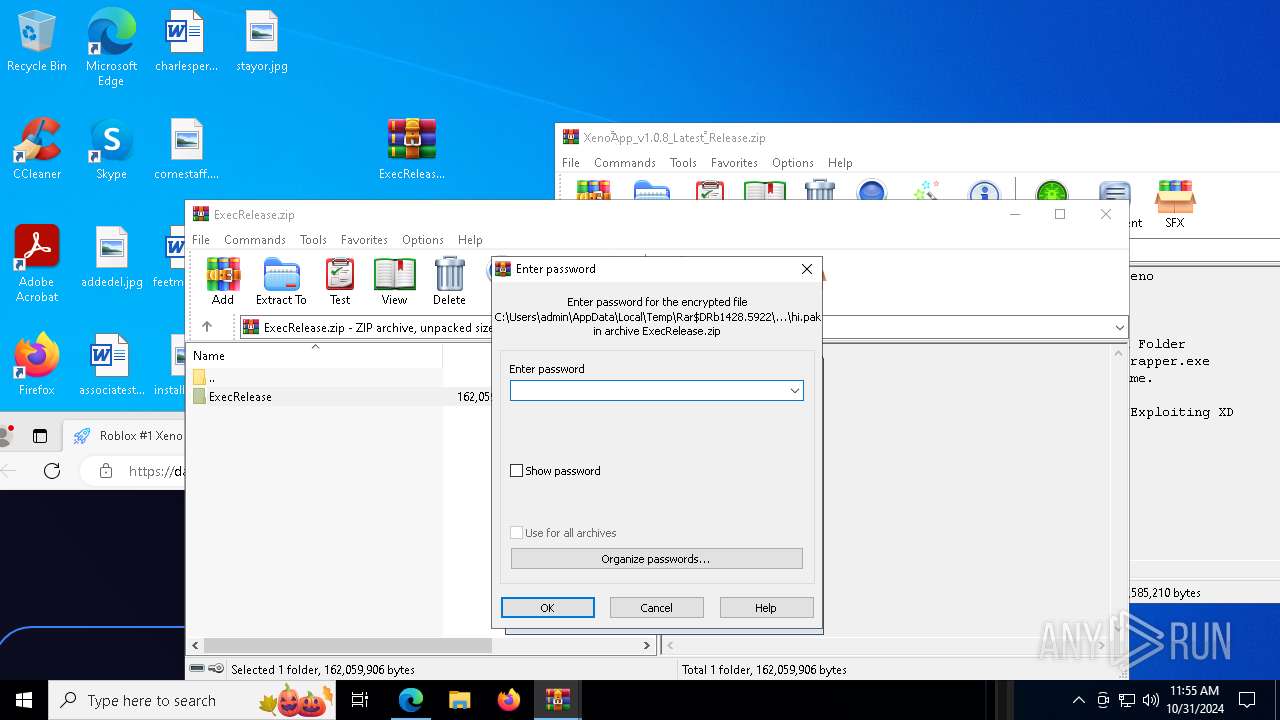Open Microsoft Edge from the taskbar
Screen dimensions: 1280x720
[410, 700]
